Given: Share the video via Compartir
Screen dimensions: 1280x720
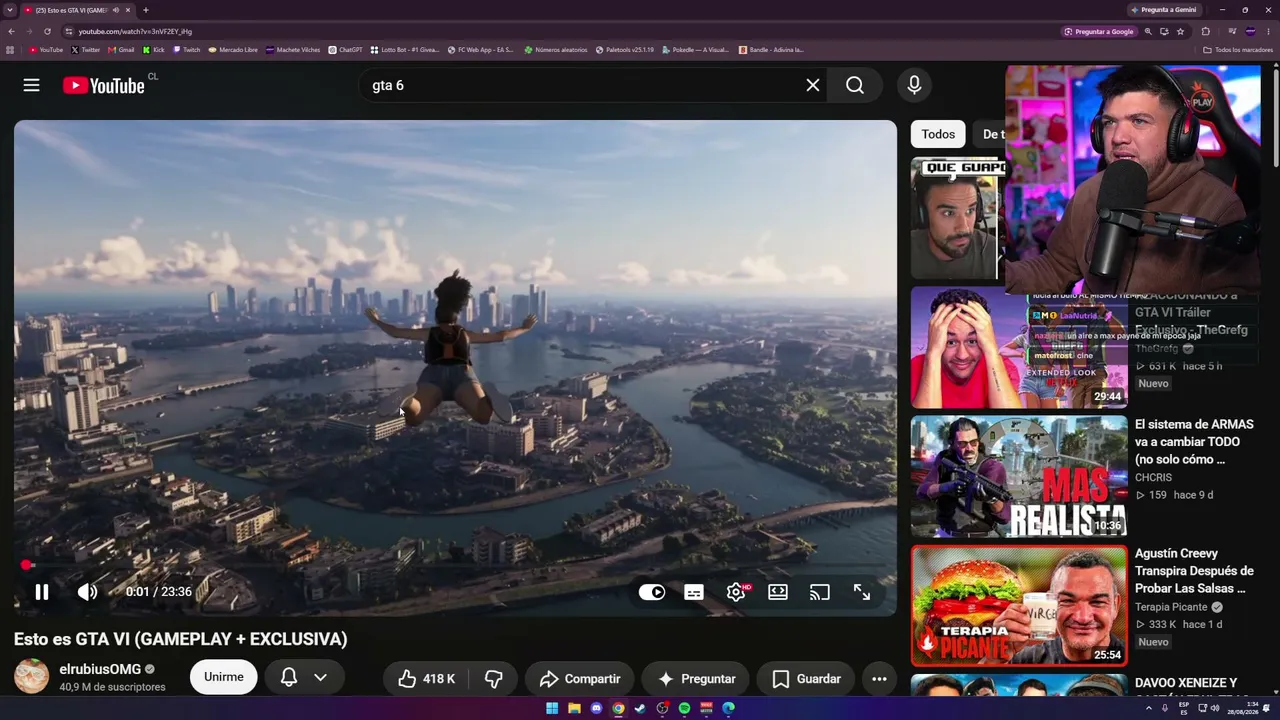Looking at the screenshot, I should [x=580, y=679].
